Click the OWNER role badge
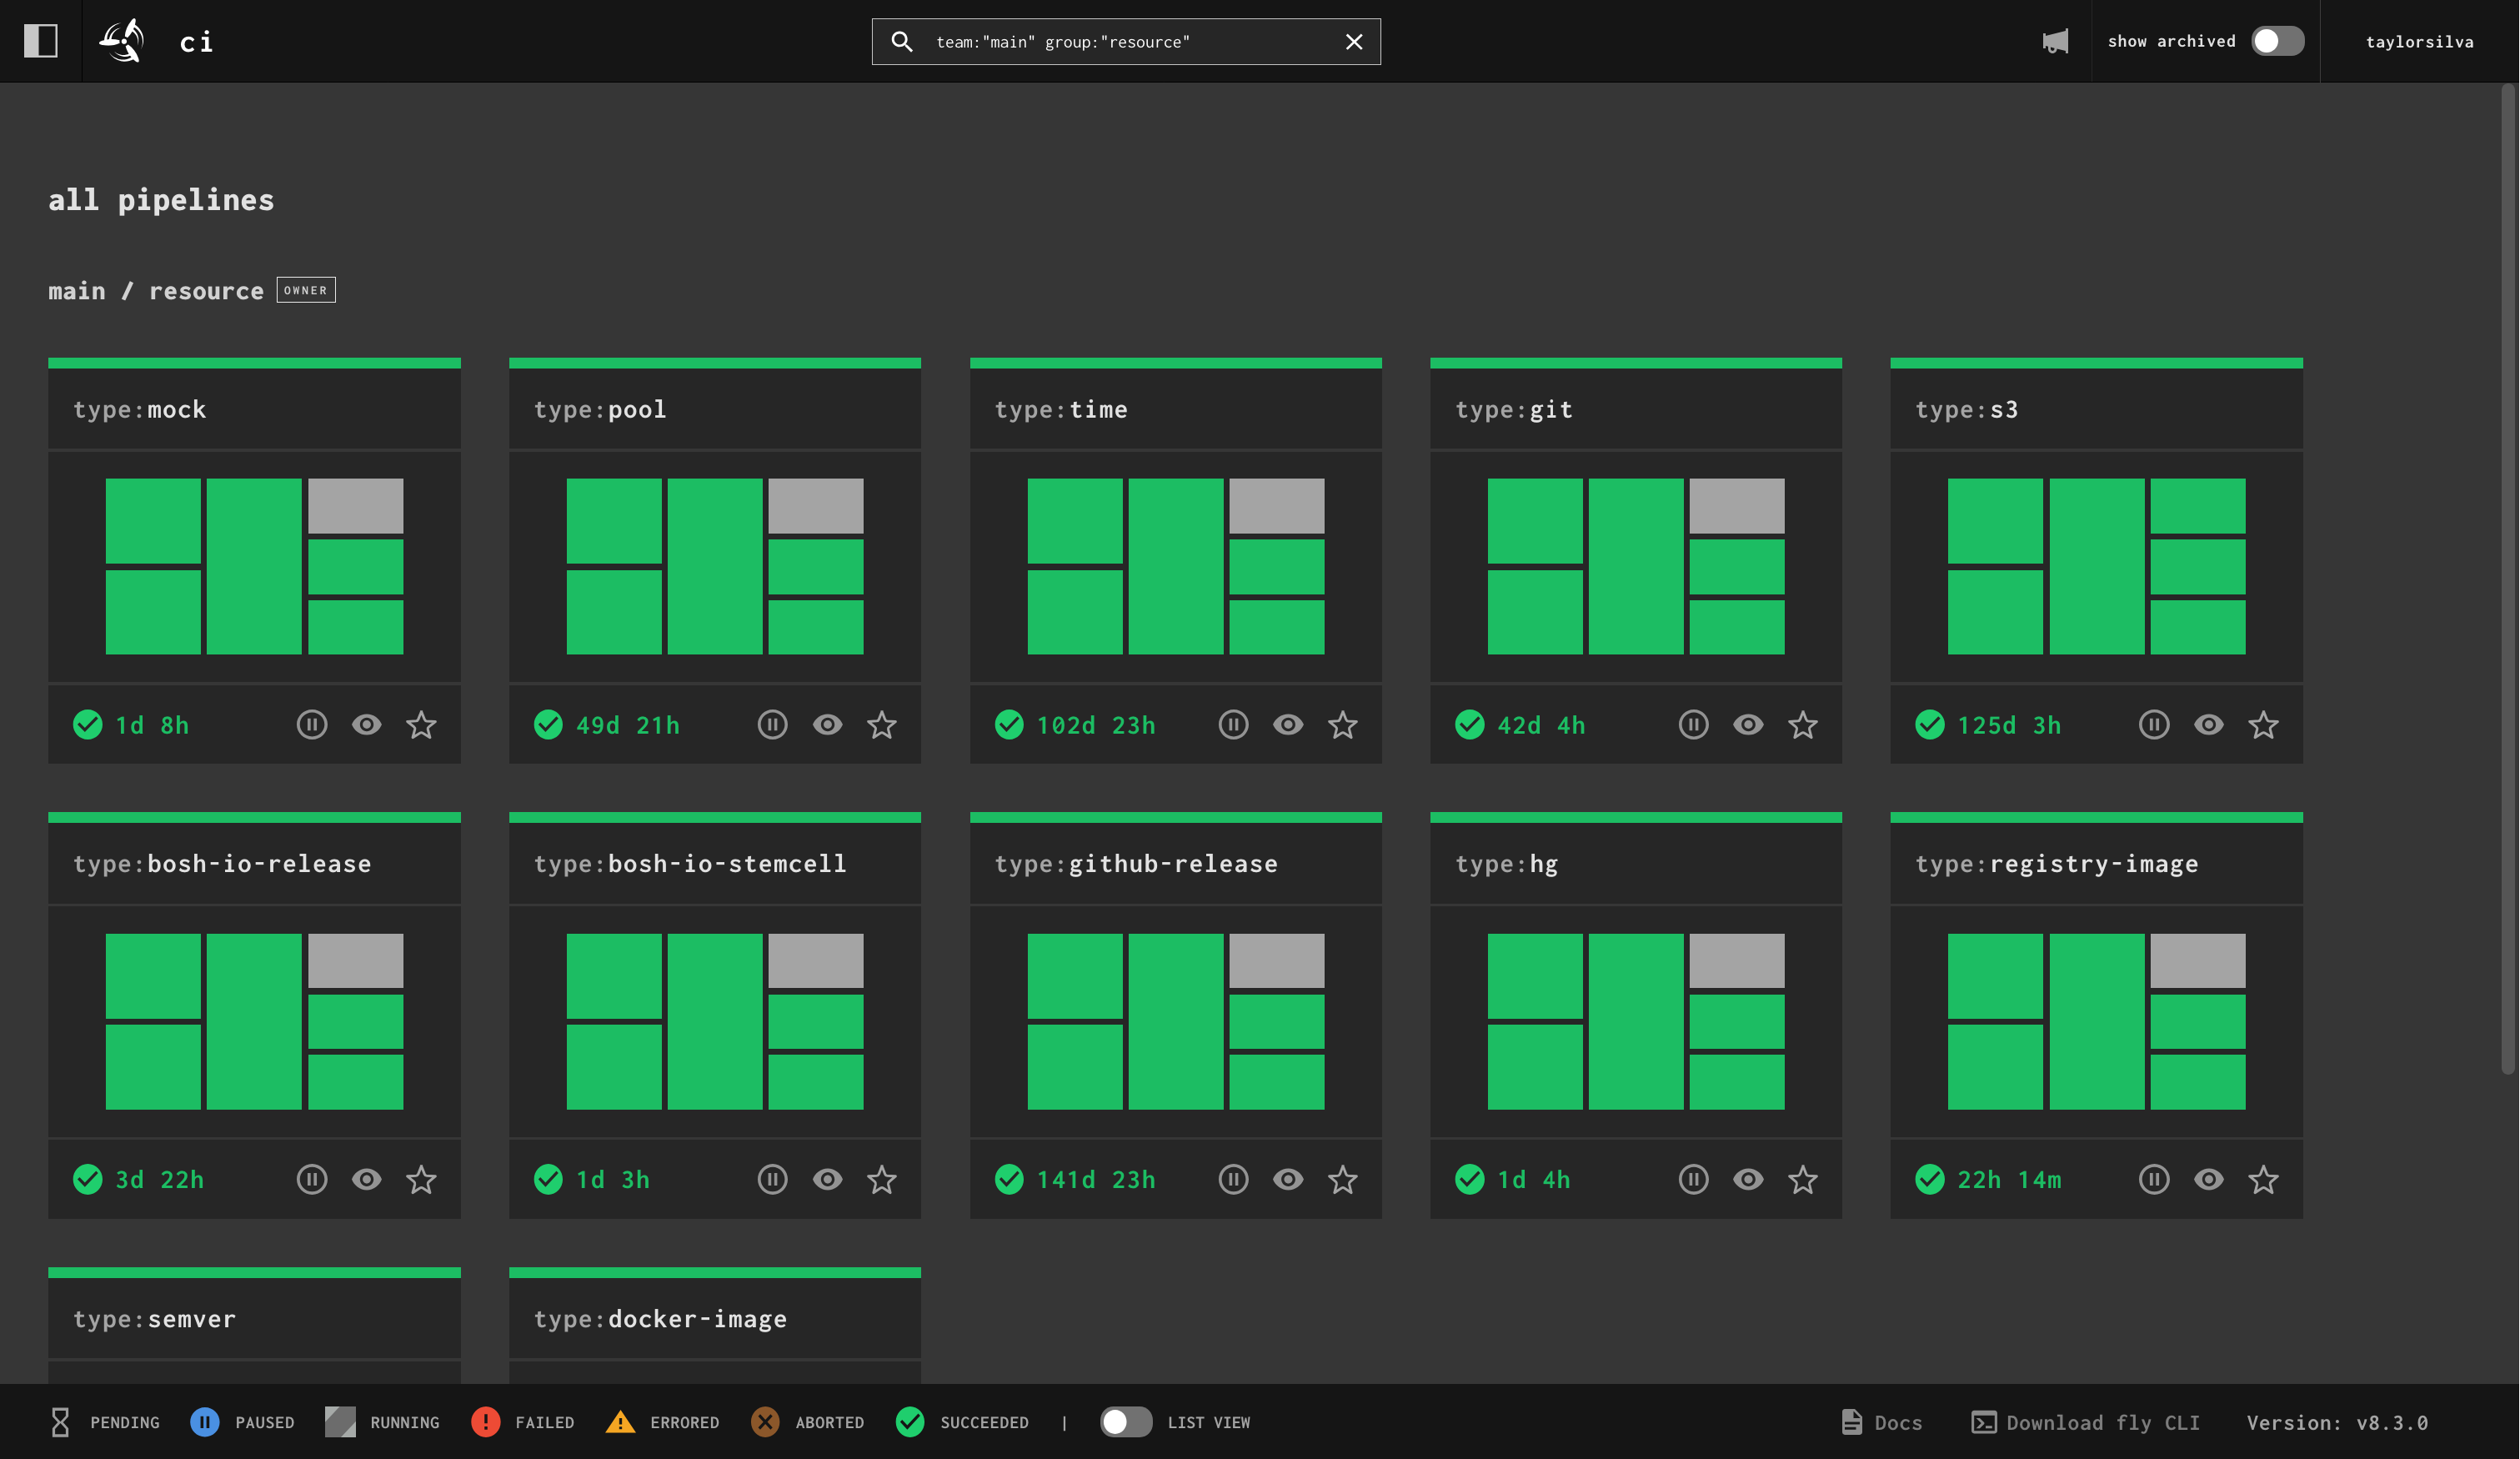This screenshot has height=1459, width=2520. (306, 290)
